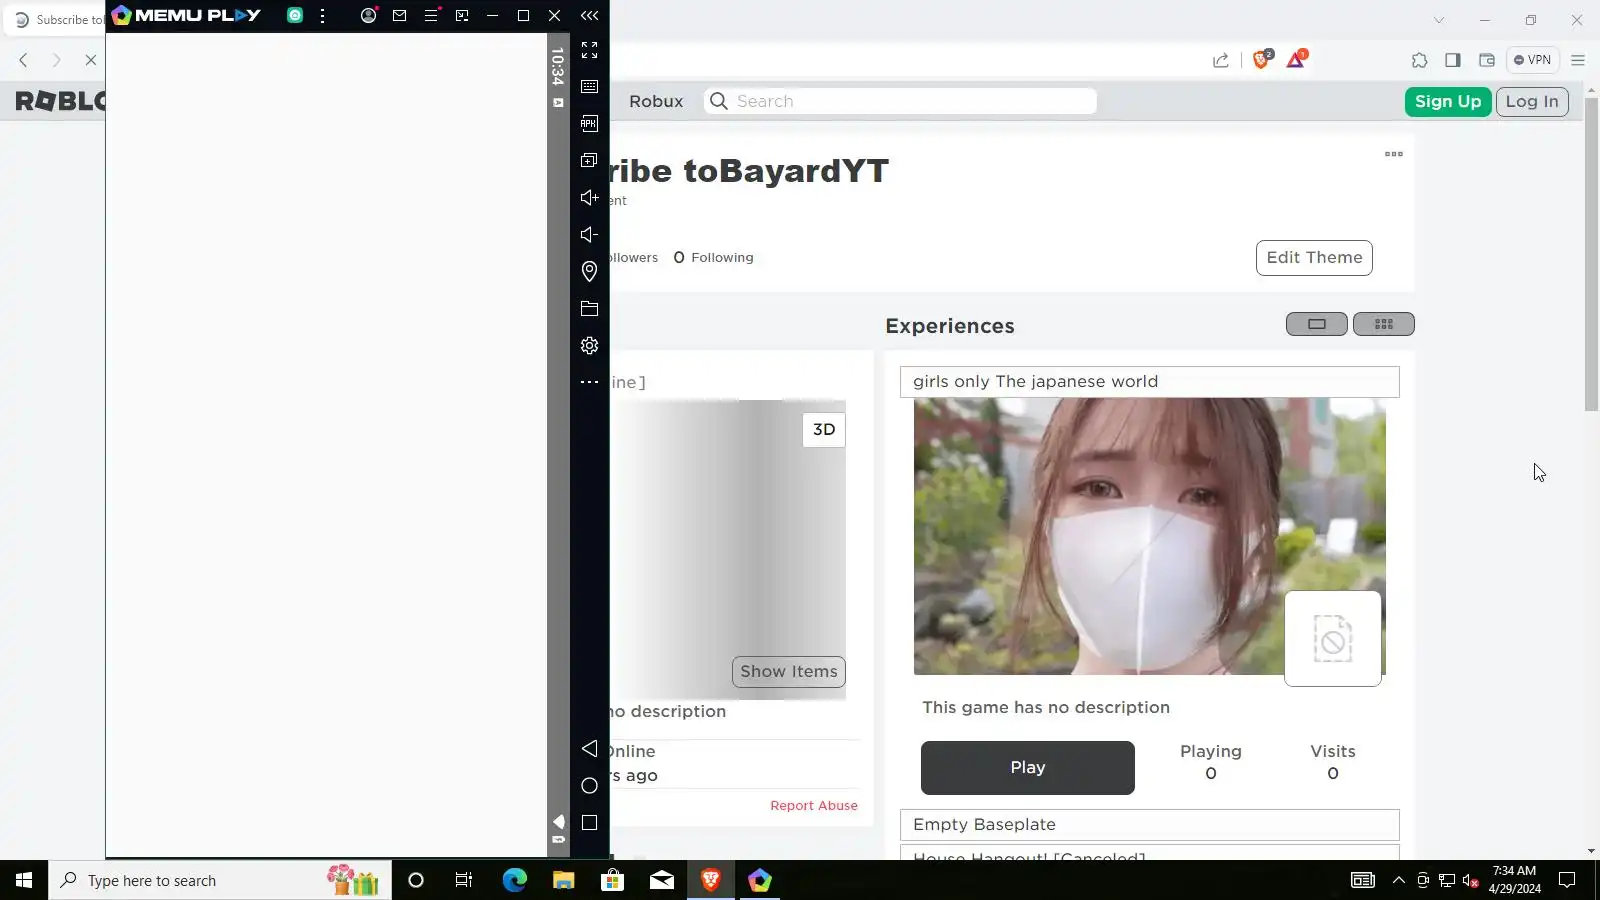Click the Brave Shields lion icon
This screenshot has height=900, width=1600.
(x=1261, y=60)
